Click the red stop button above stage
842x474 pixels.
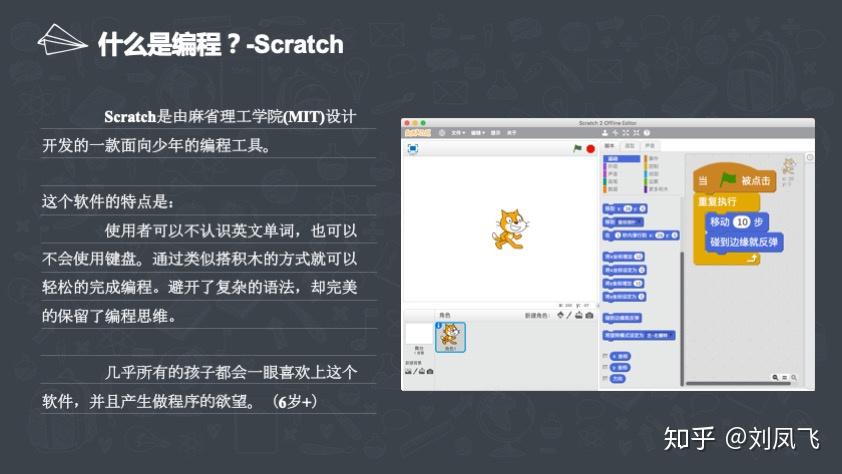point(590,149)
